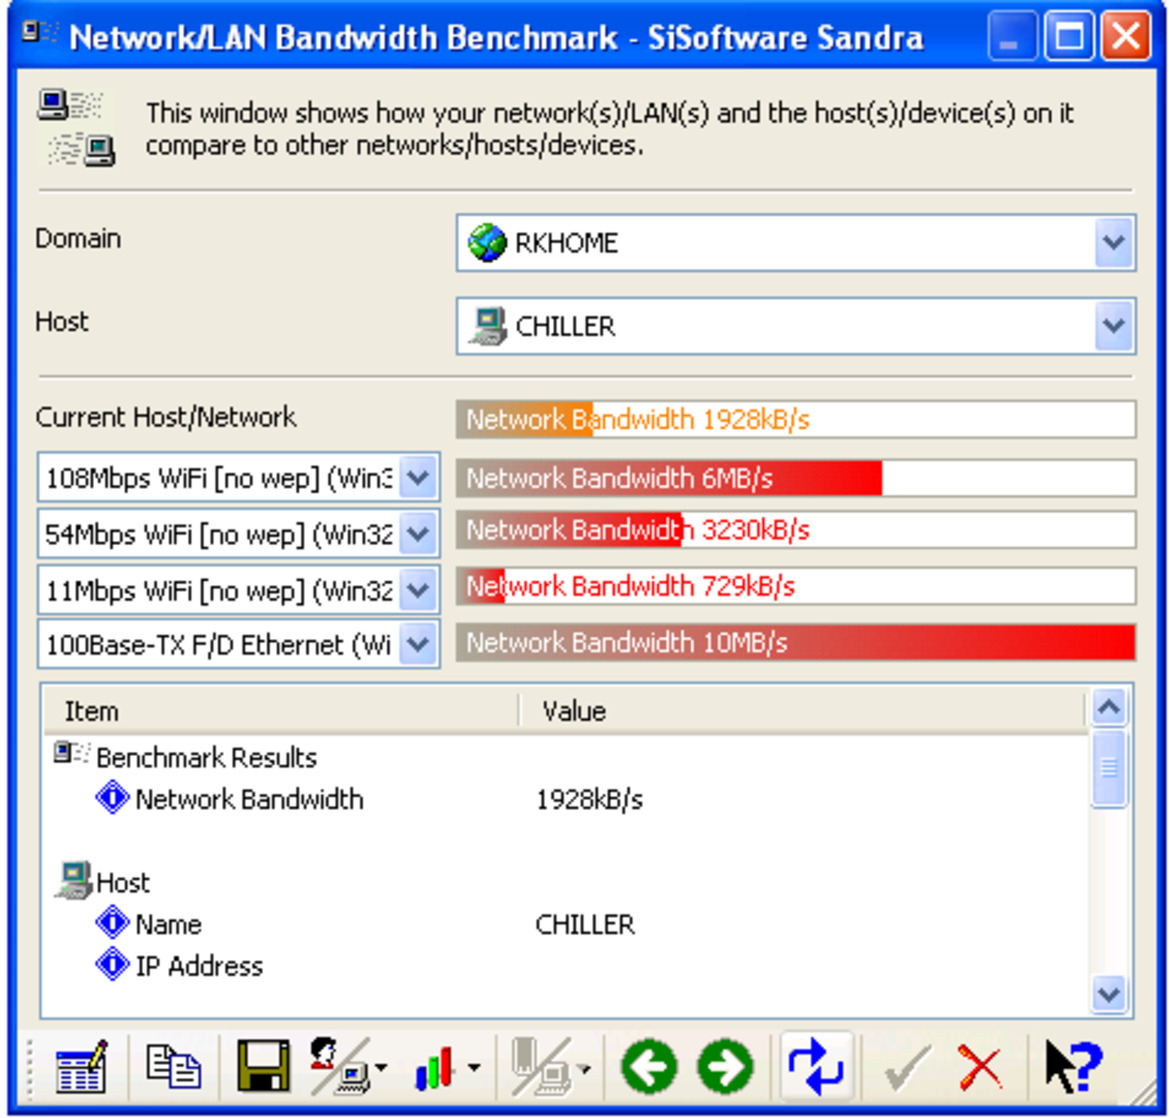Click the 6MB/s network bandwidth bar
This screenshot has height=1118, width=1169.
(x=795, y=478)
